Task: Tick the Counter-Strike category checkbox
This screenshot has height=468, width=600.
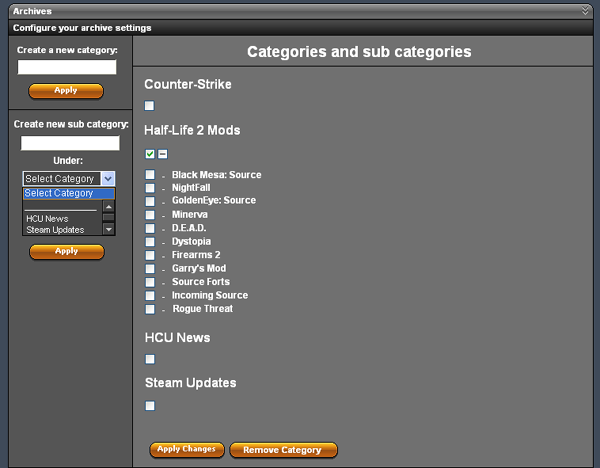Action: [149, 106]
